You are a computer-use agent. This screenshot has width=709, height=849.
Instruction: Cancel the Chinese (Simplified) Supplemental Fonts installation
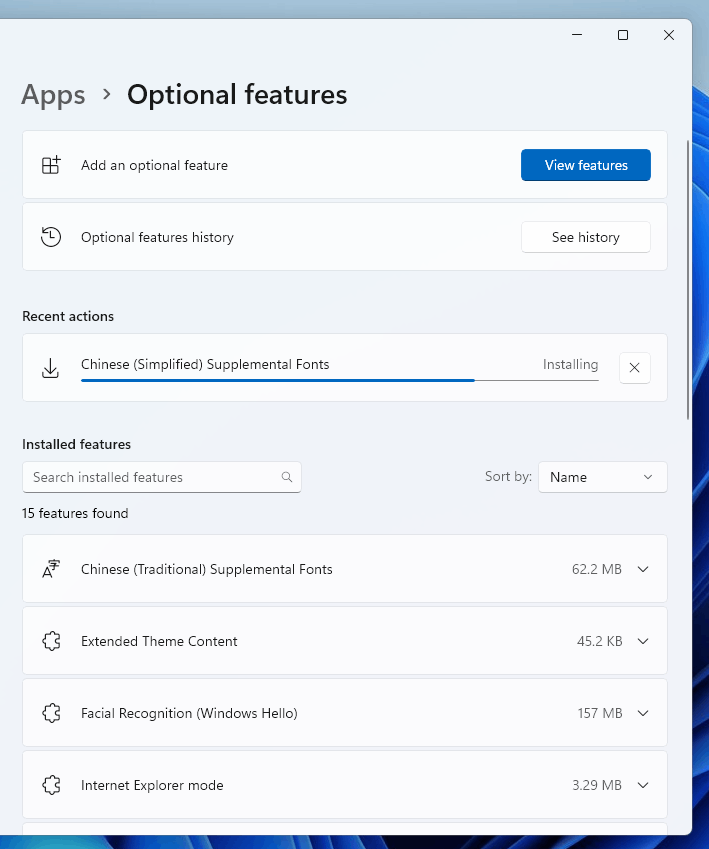pos(635,368)
